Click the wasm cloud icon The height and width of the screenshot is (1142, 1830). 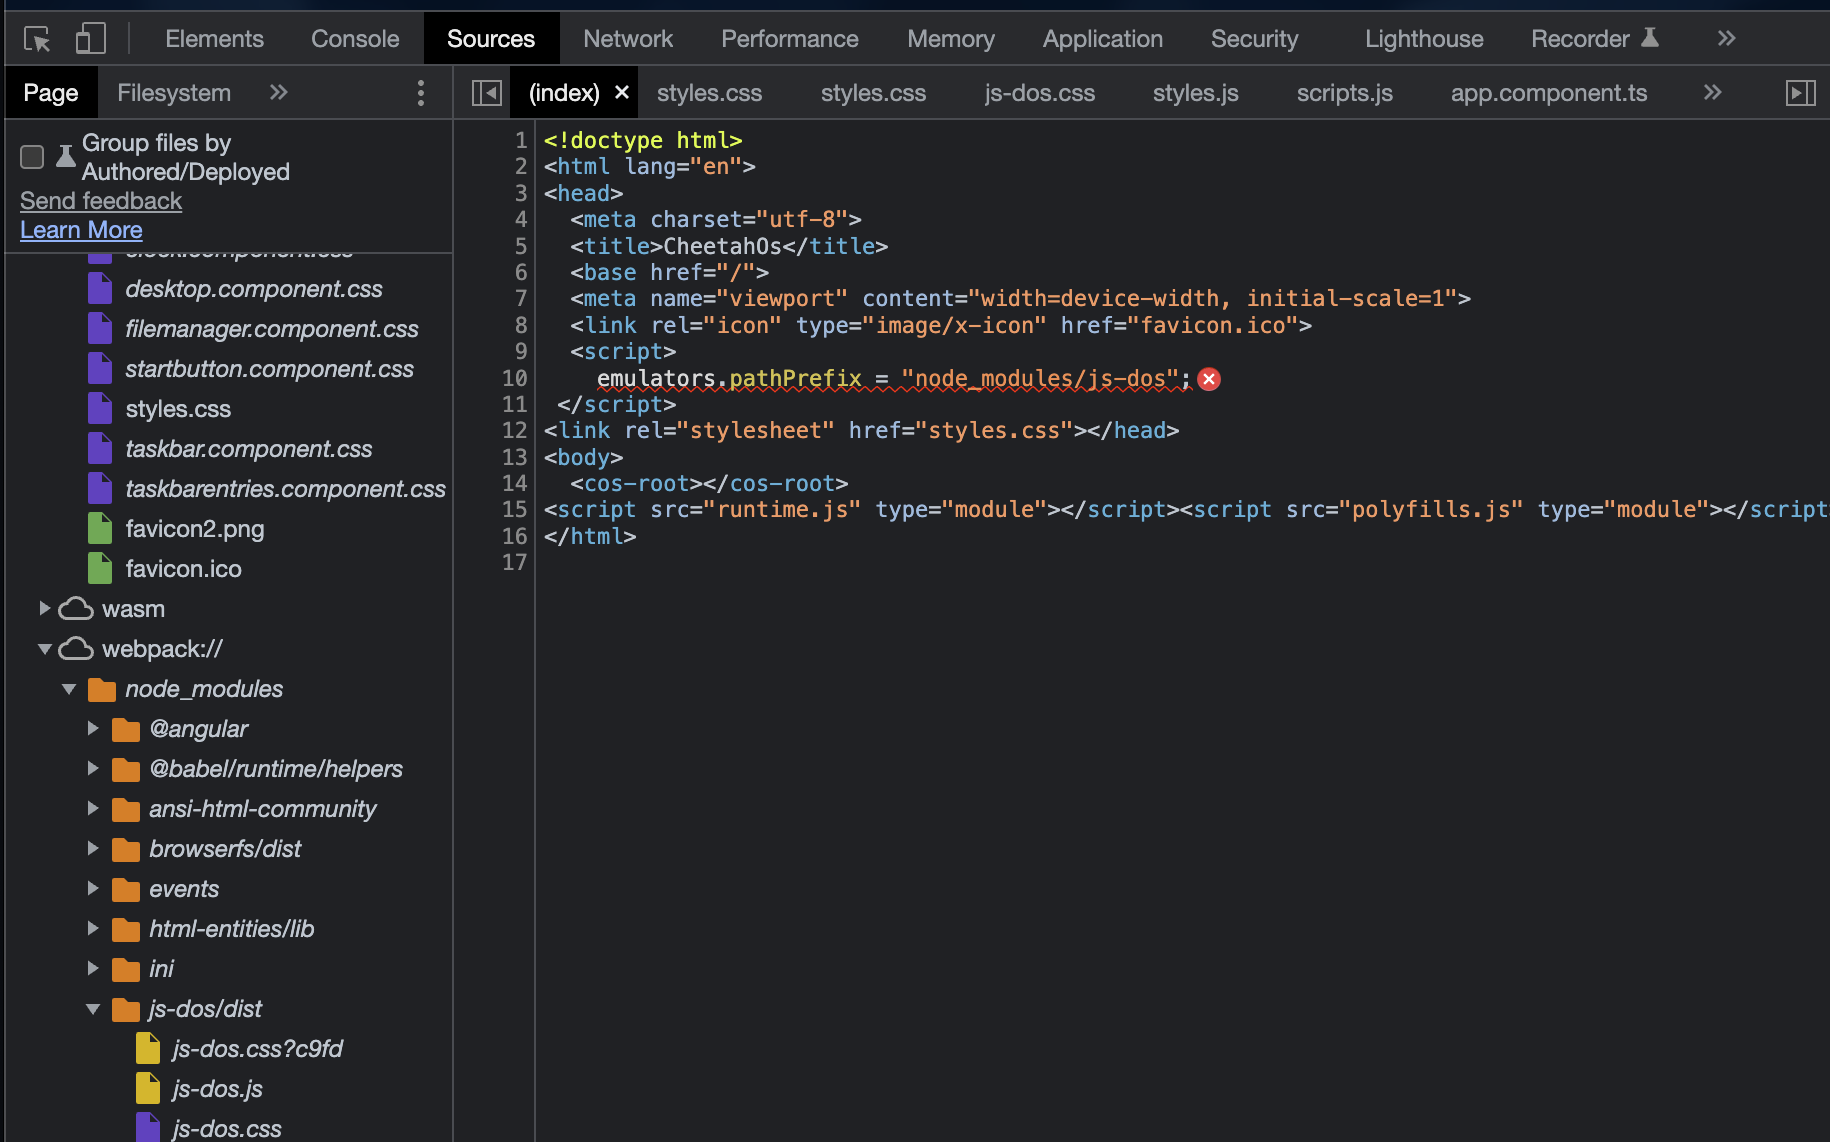76,608
